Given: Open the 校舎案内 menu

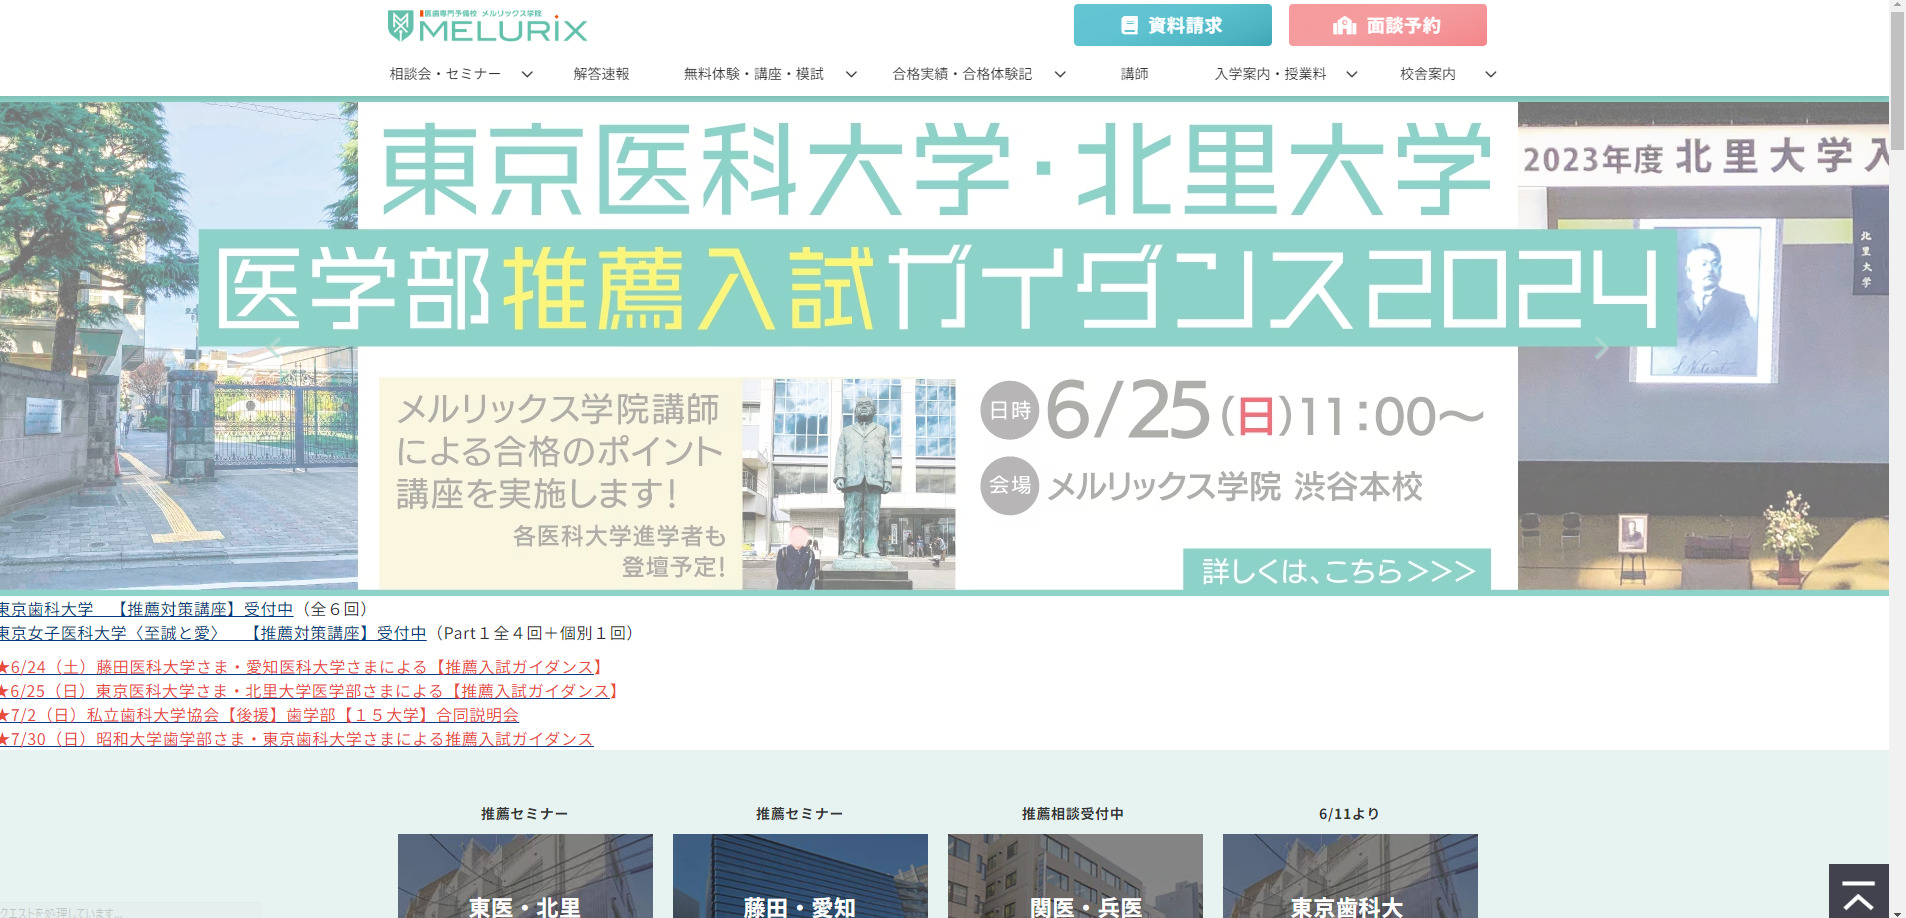Looking at the screenshot, I should [x=1427, y=74].
